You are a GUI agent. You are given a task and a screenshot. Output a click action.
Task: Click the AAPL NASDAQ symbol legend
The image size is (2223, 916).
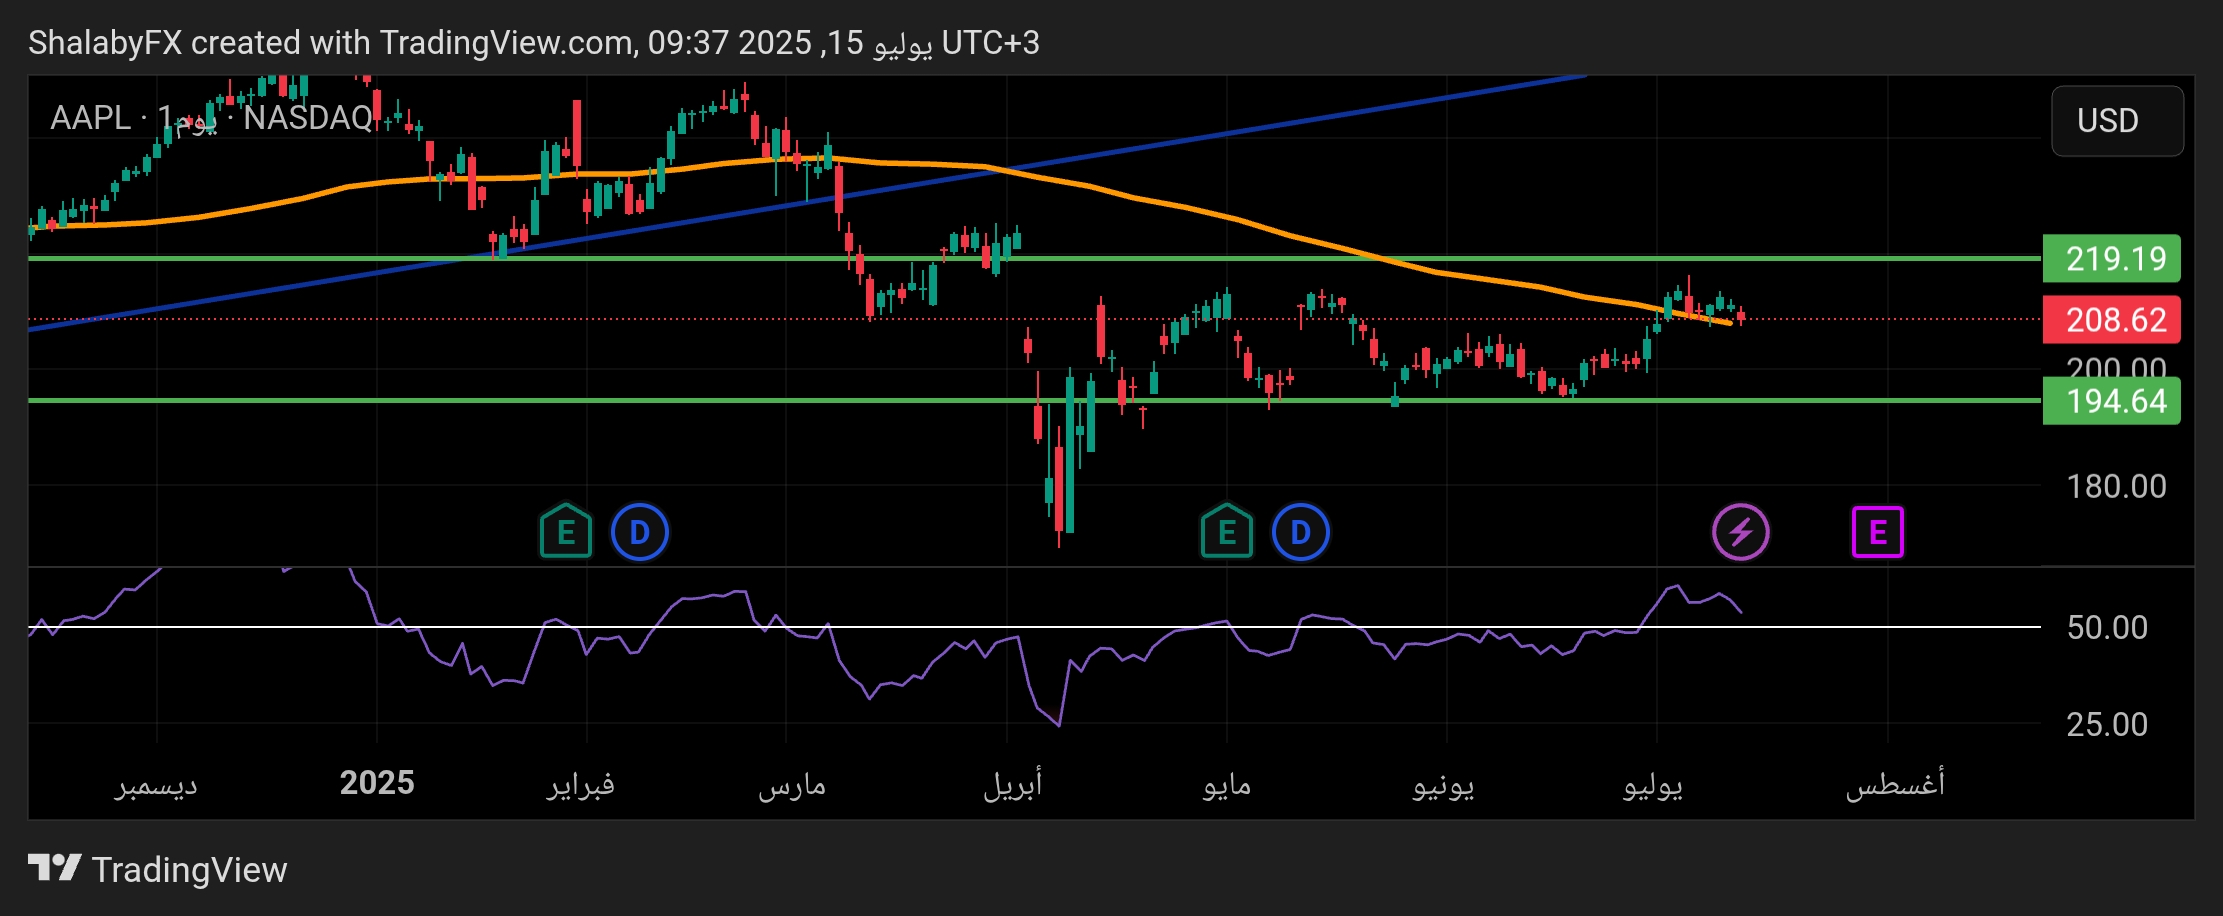point(212,118)
